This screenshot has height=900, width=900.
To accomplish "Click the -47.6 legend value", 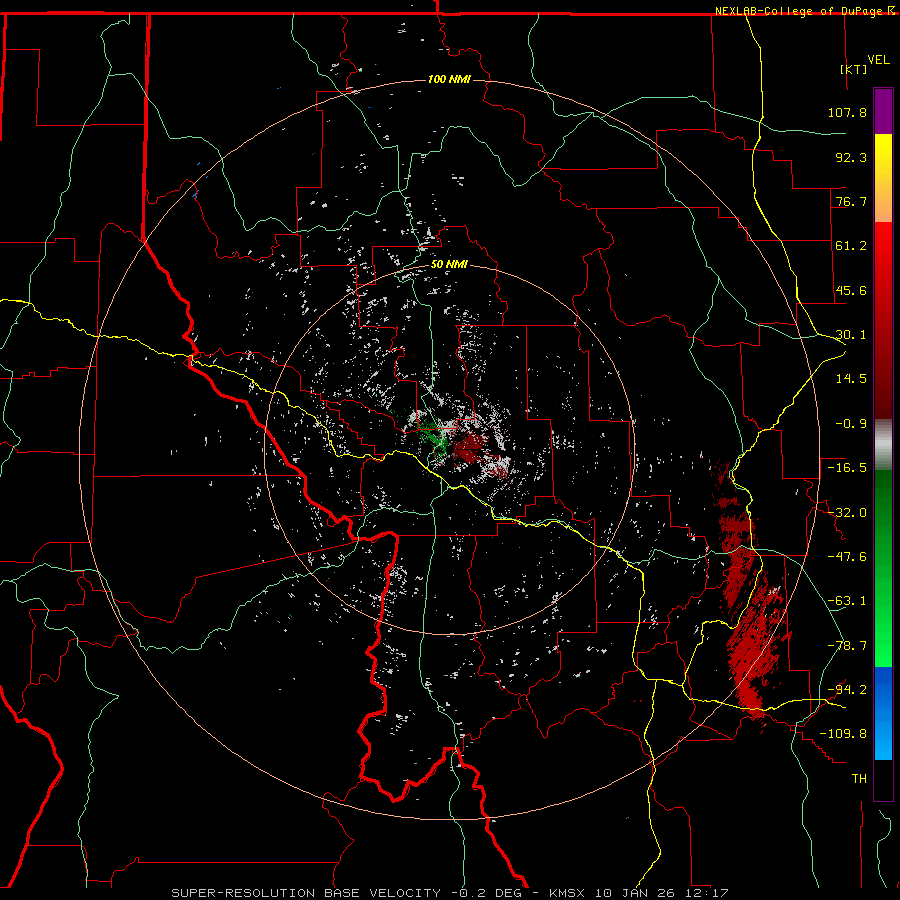I will (847, 557).
